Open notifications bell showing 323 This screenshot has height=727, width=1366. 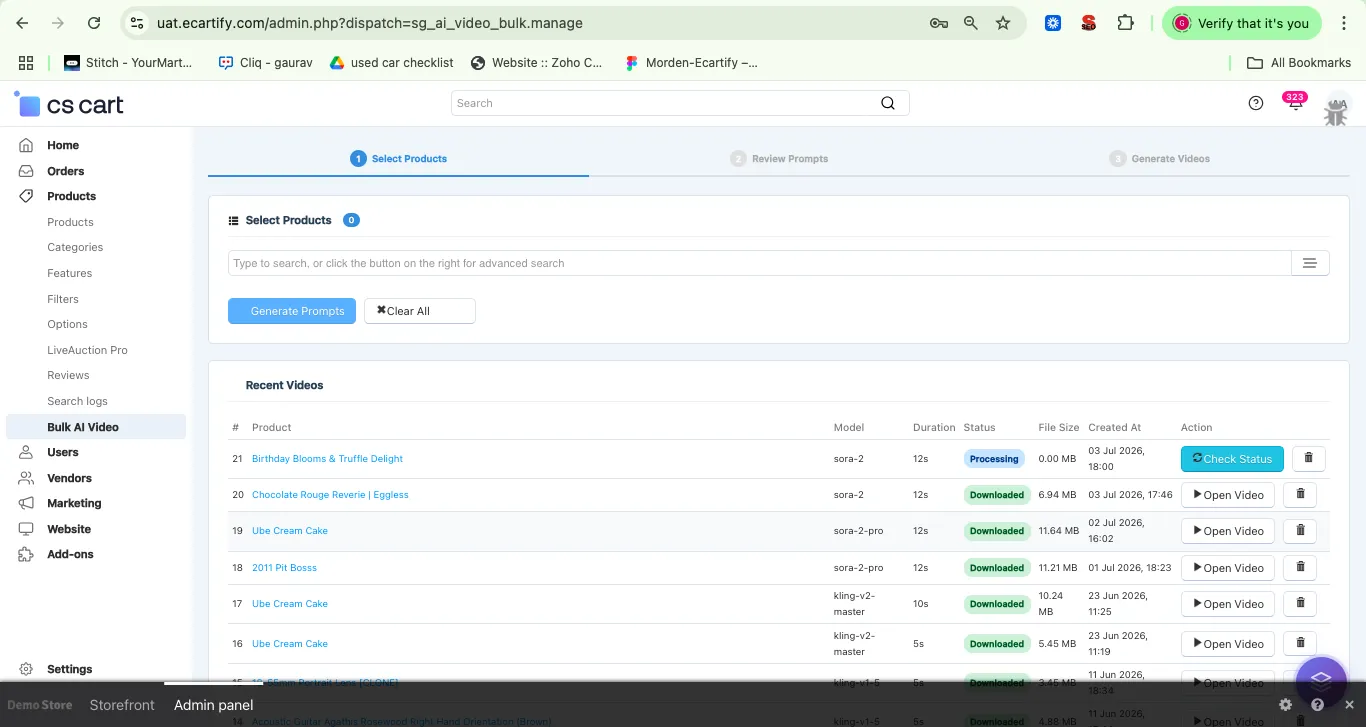[1295, 102]
